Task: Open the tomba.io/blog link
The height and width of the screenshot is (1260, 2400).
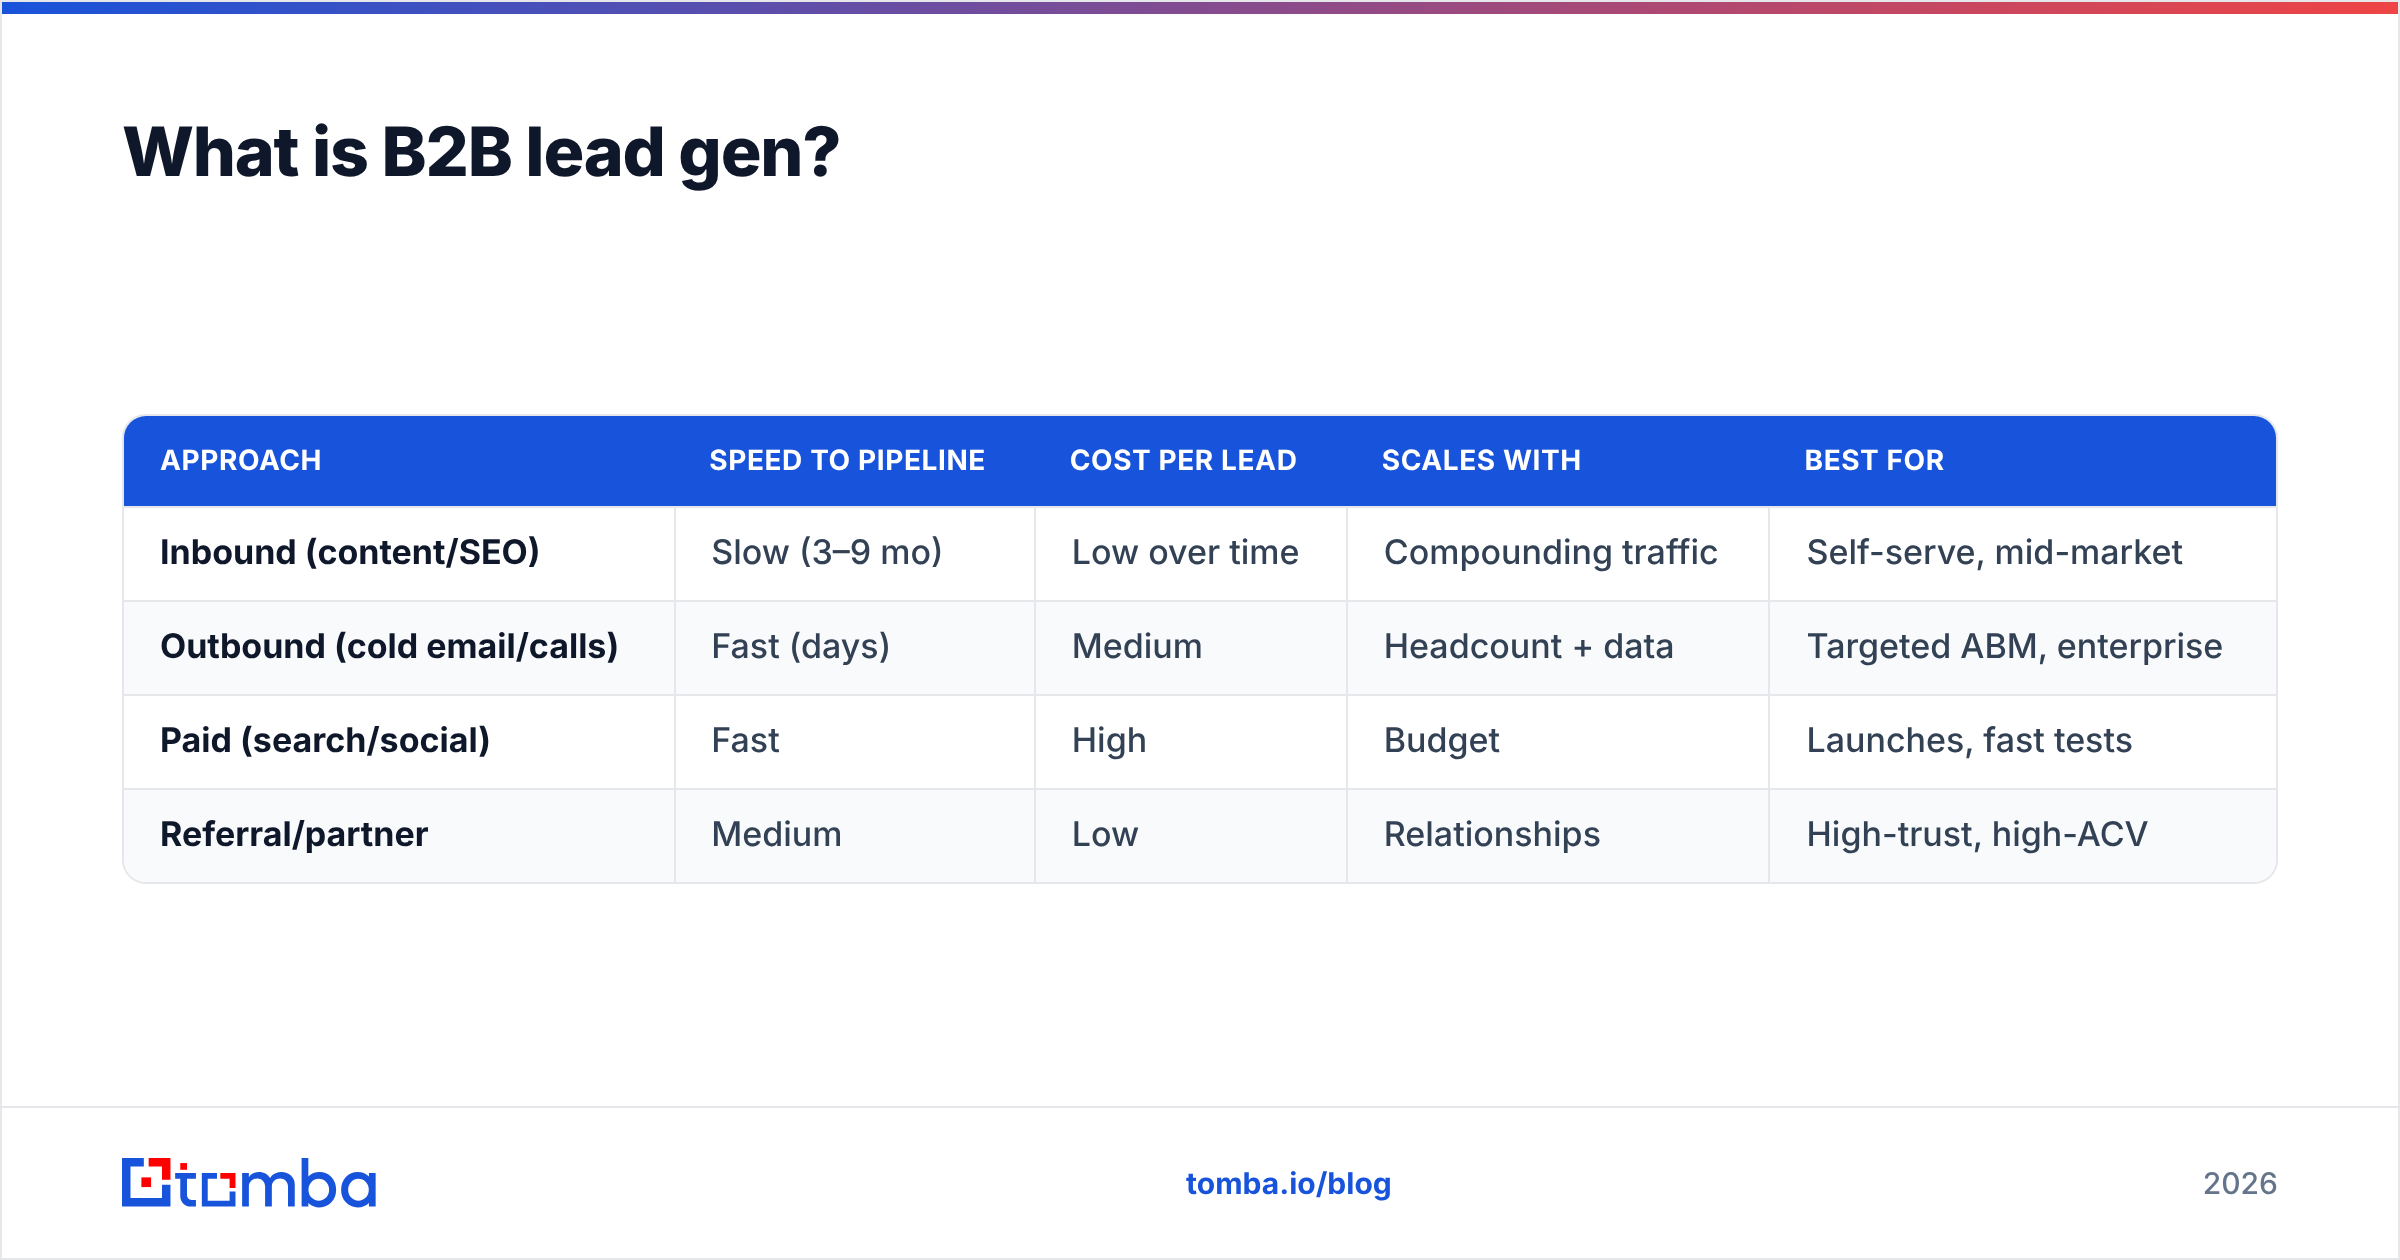Action: point(1288,1183)
